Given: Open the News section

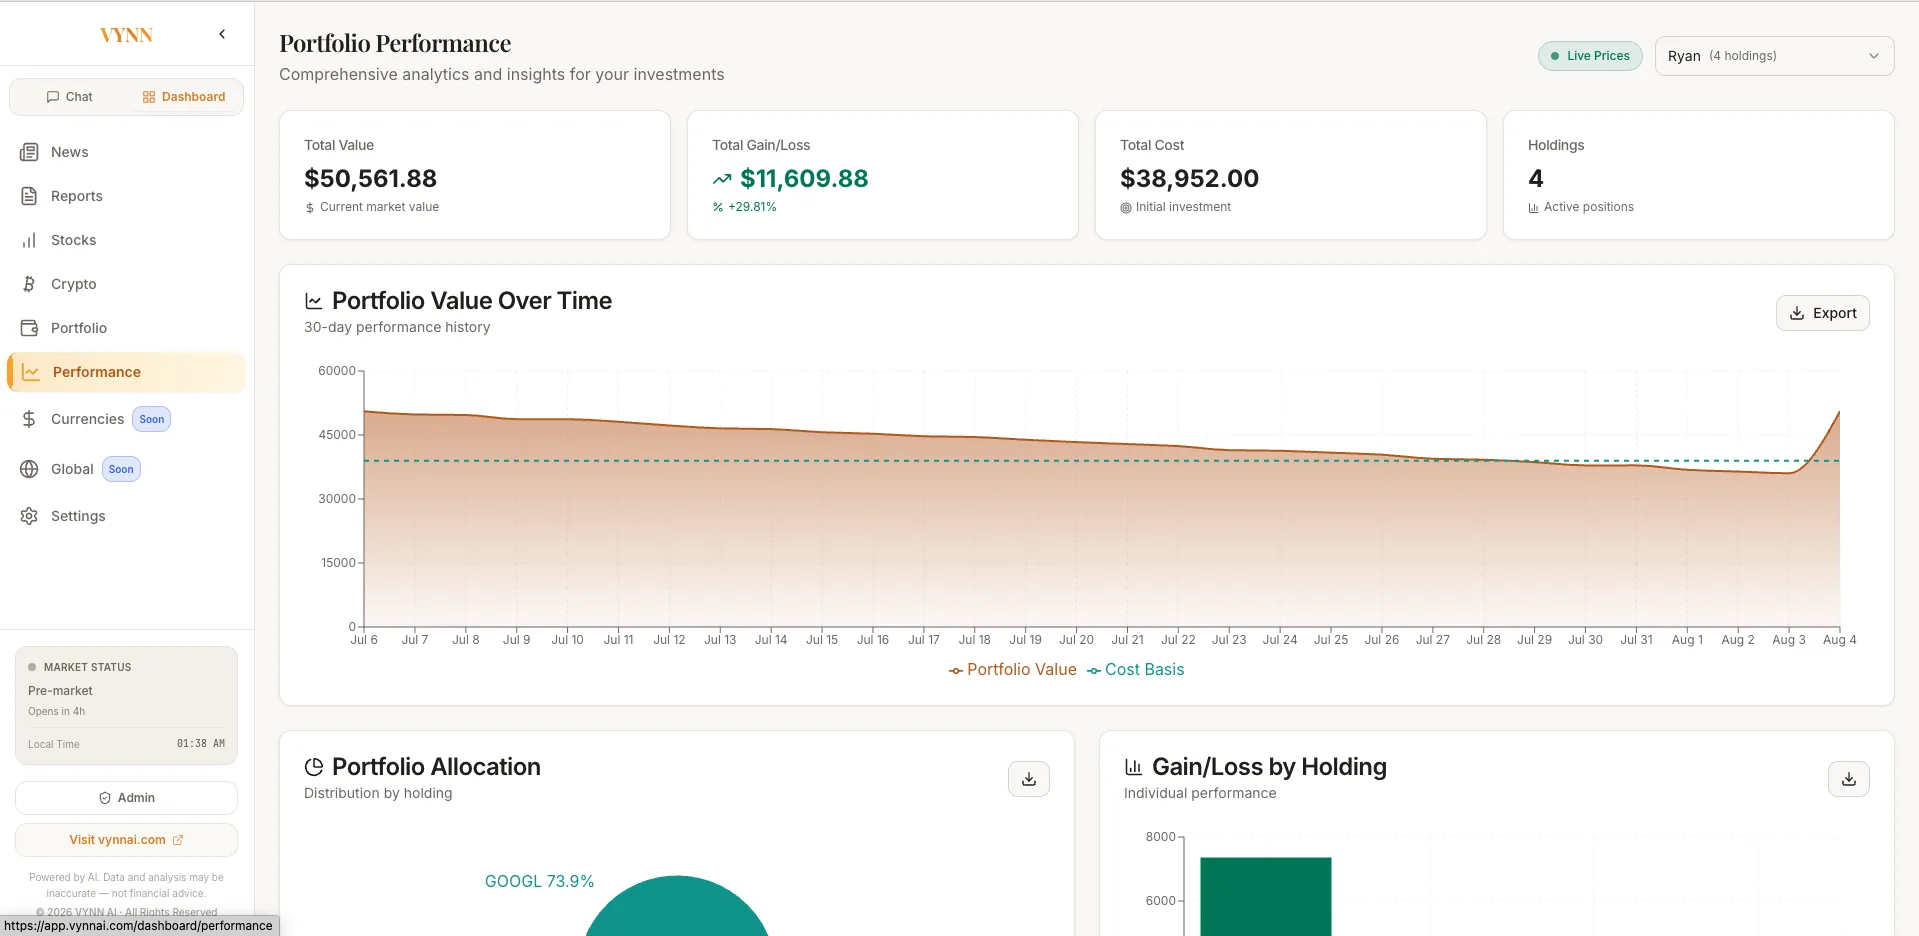Looking at the screenshot, I should click(x=126, y=152).
